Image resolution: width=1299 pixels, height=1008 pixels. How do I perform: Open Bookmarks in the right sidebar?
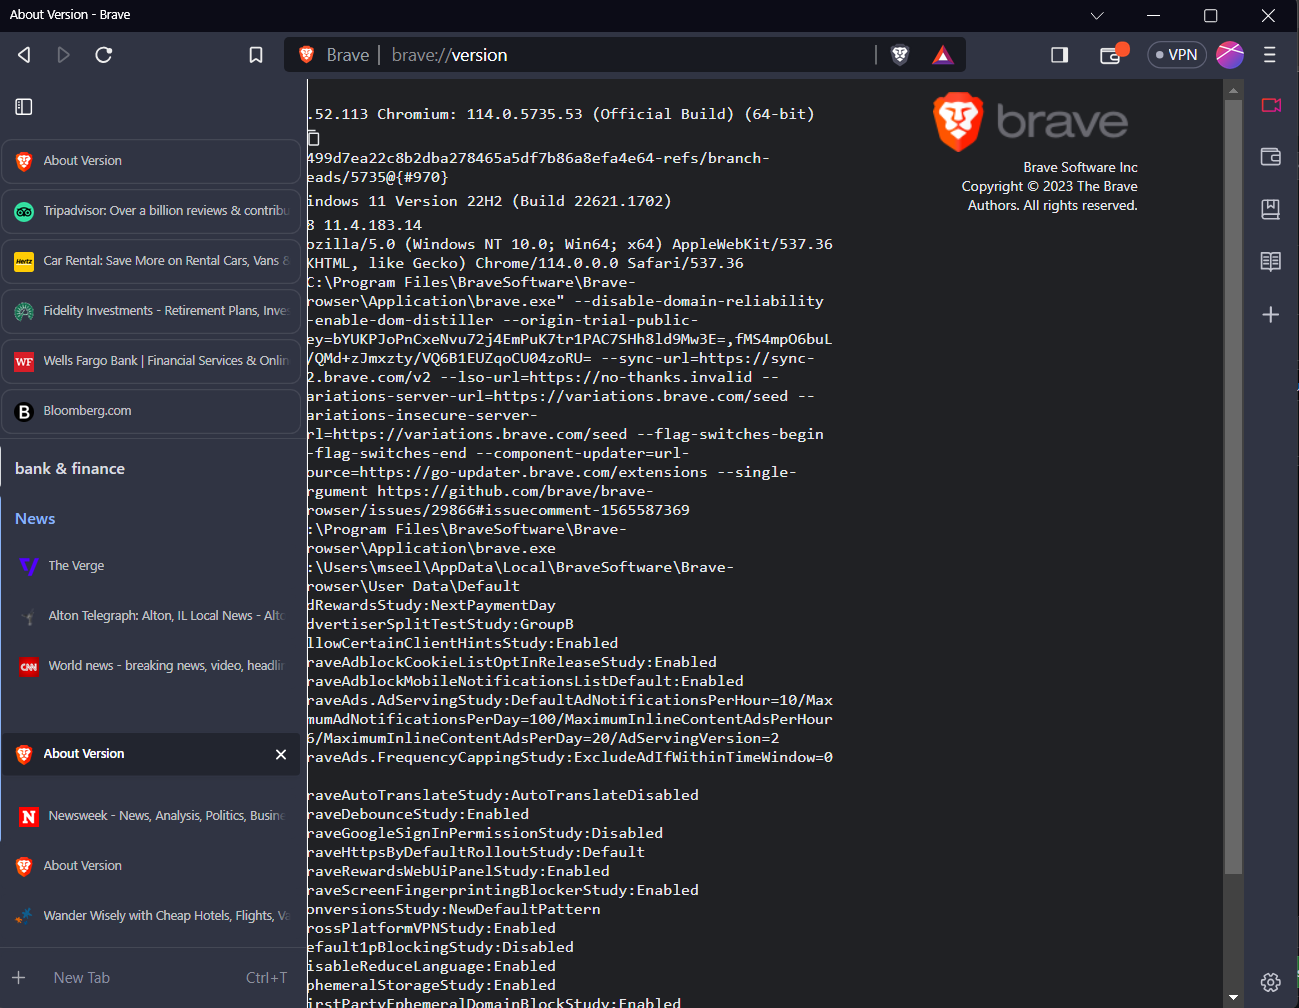point(1271,209)
